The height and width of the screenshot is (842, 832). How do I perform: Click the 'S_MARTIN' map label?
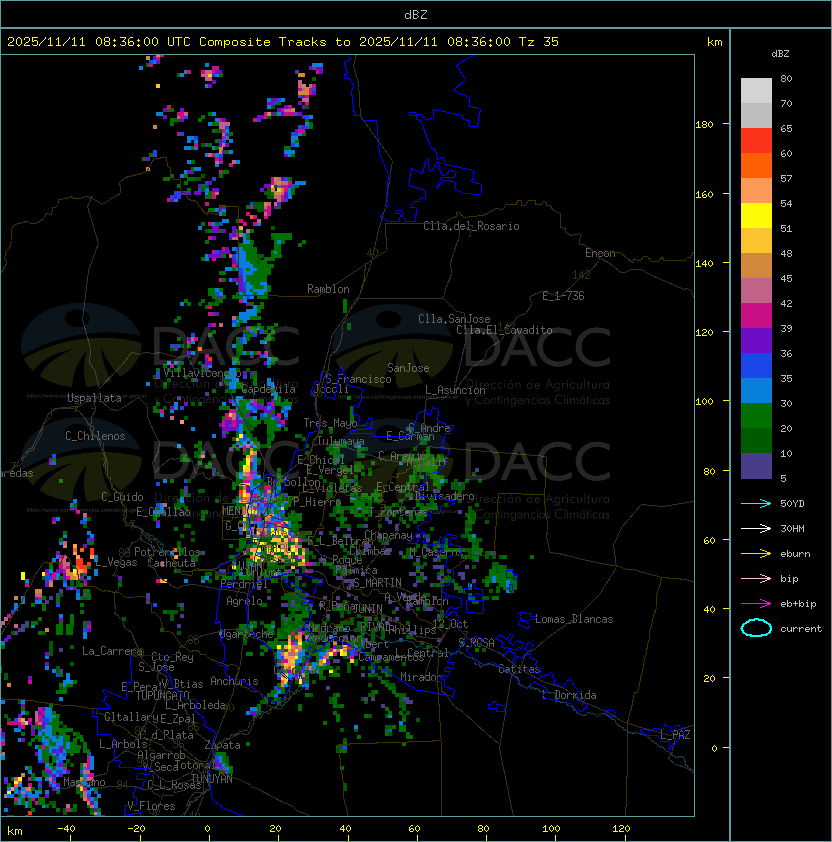377,583
